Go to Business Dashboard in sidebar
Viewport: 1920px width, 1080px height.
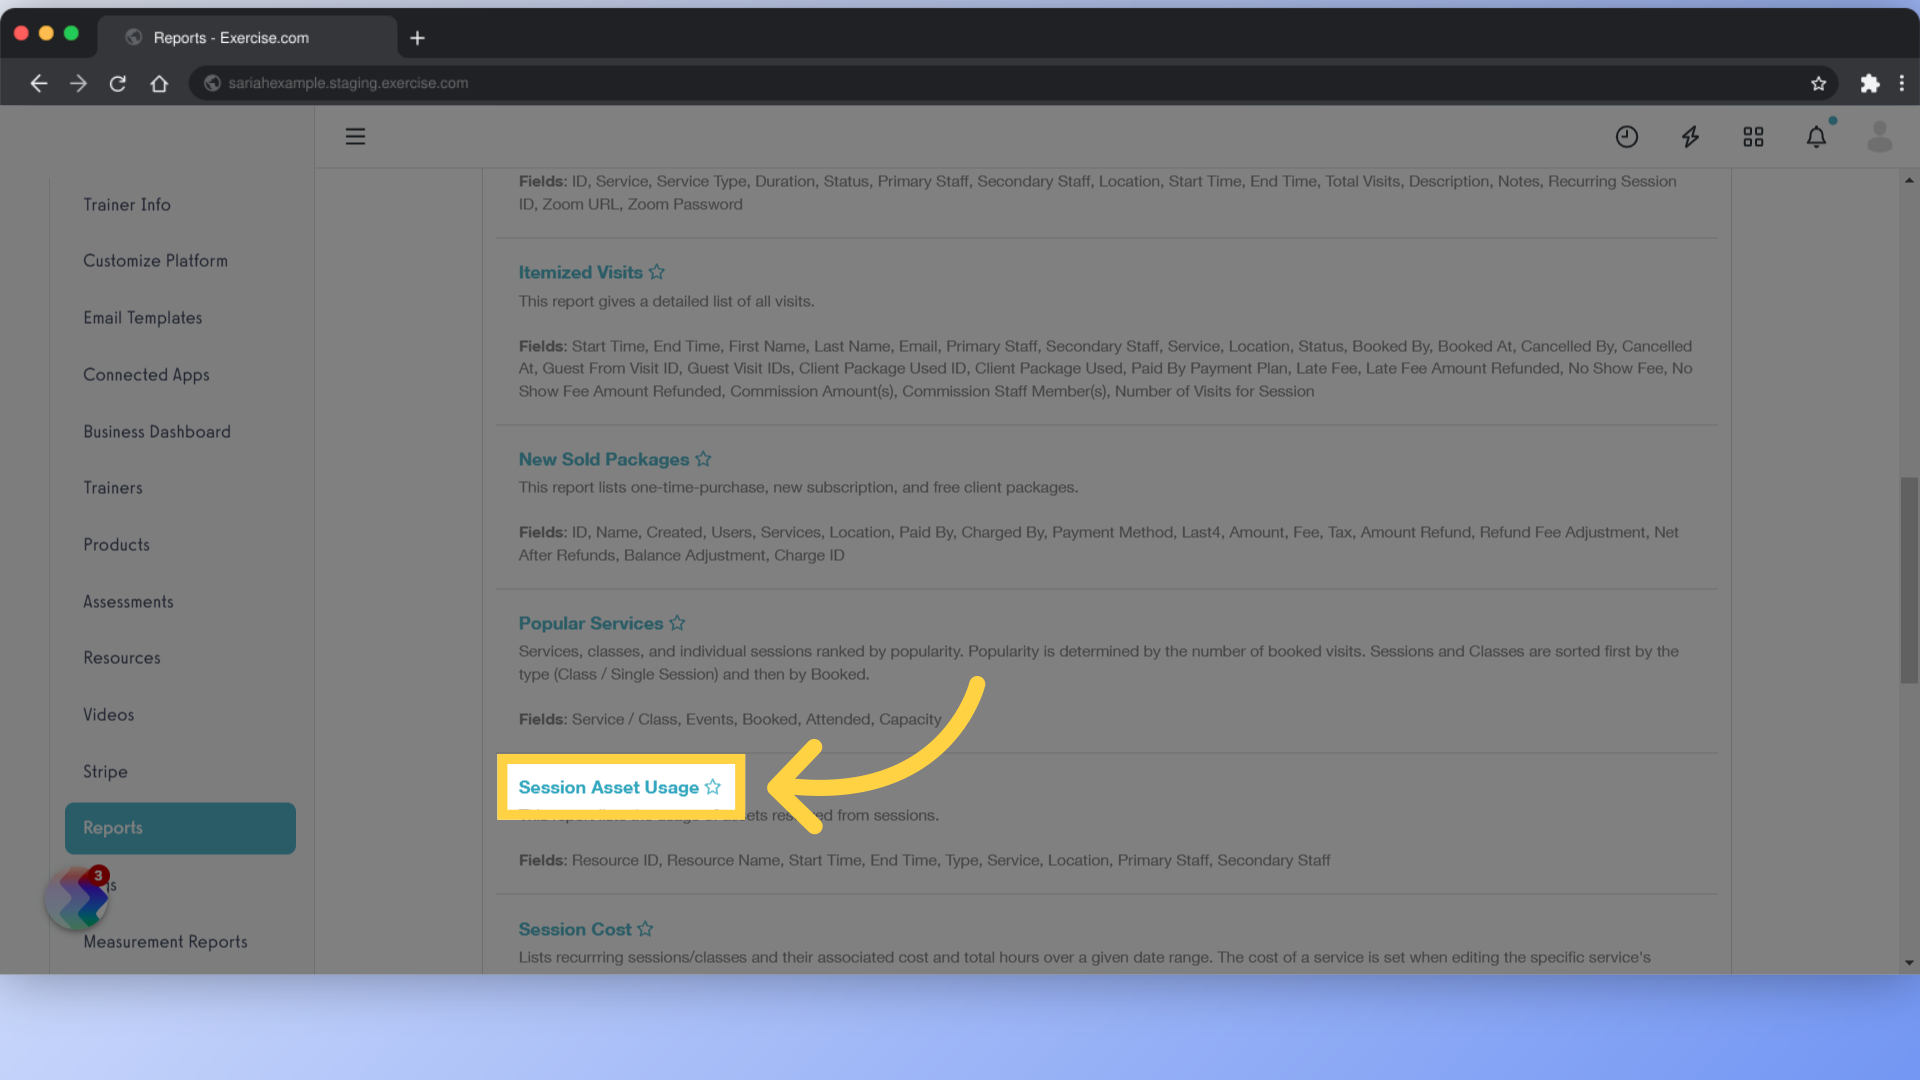(157, 431)
